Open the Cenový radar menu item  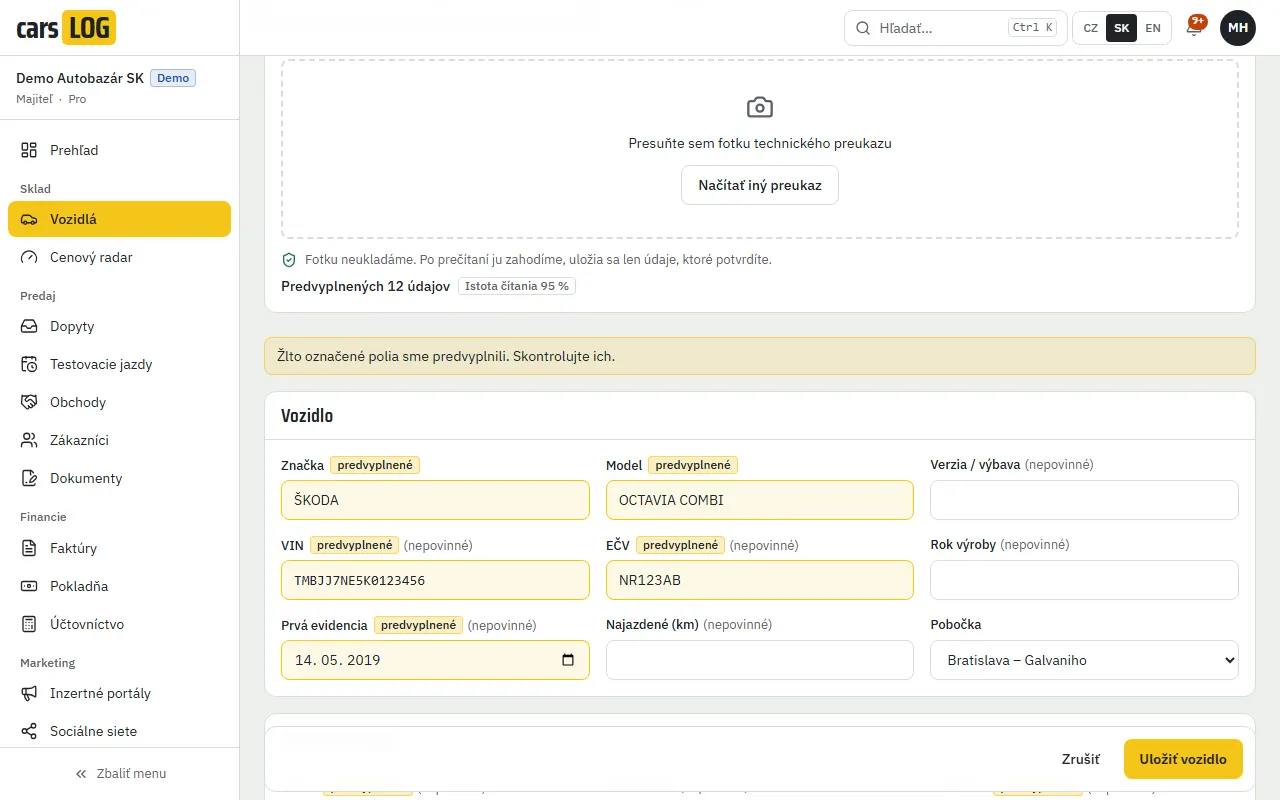(x=119, y=257)
